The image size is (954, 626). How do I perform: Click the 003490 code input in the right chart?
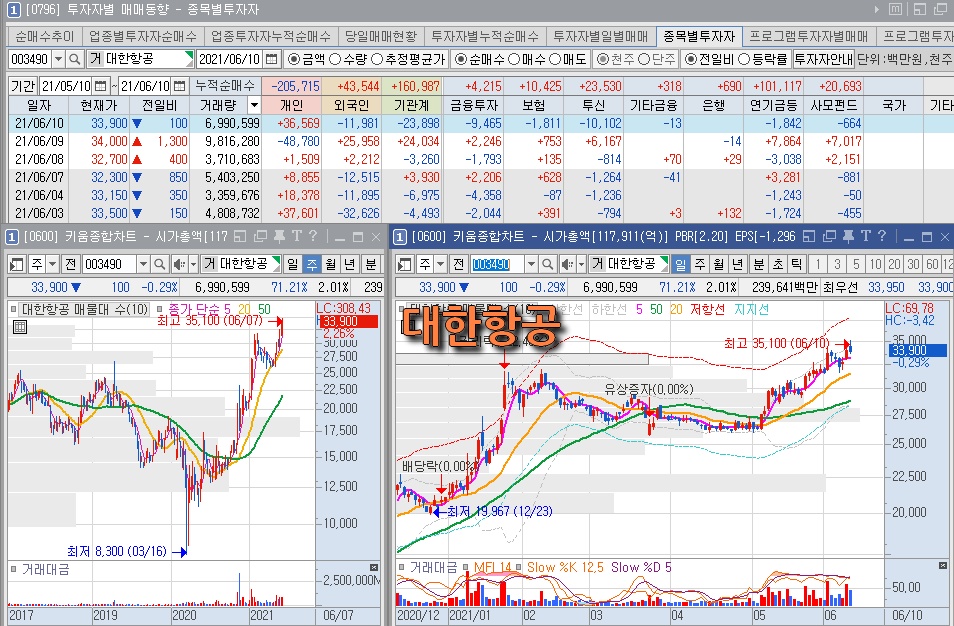point(497,264)
